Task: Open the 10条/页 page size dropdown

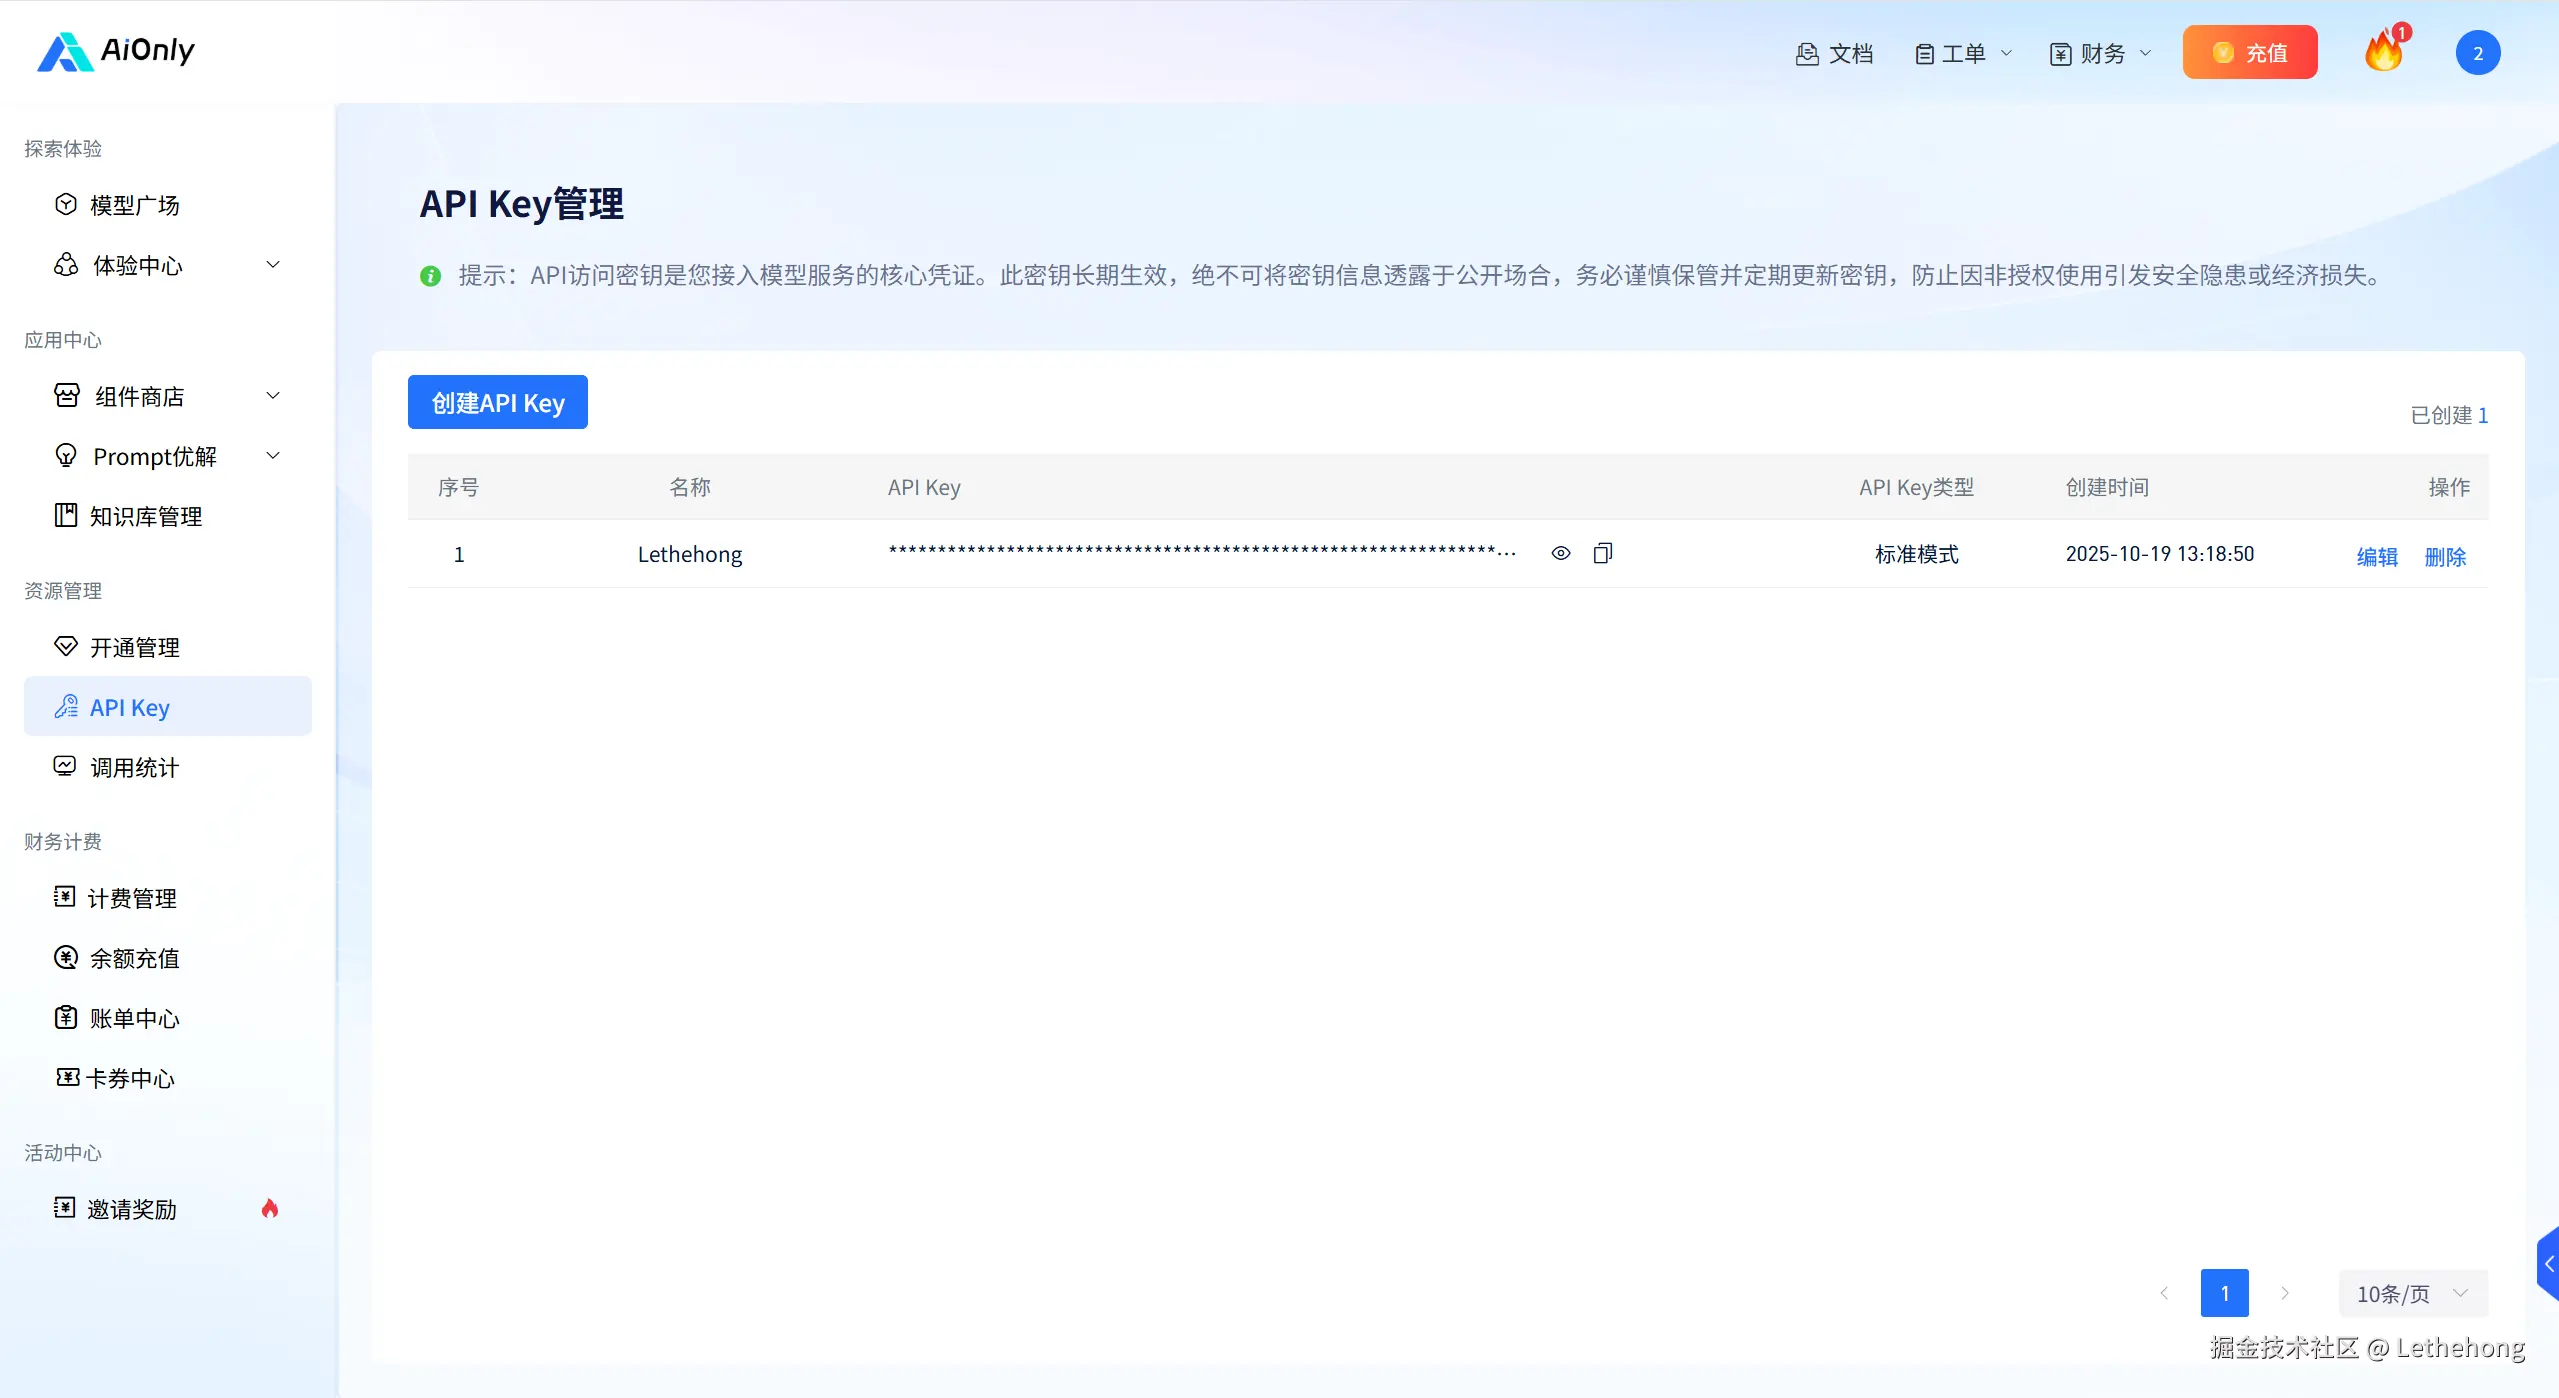Action: click(2412, 1293)
